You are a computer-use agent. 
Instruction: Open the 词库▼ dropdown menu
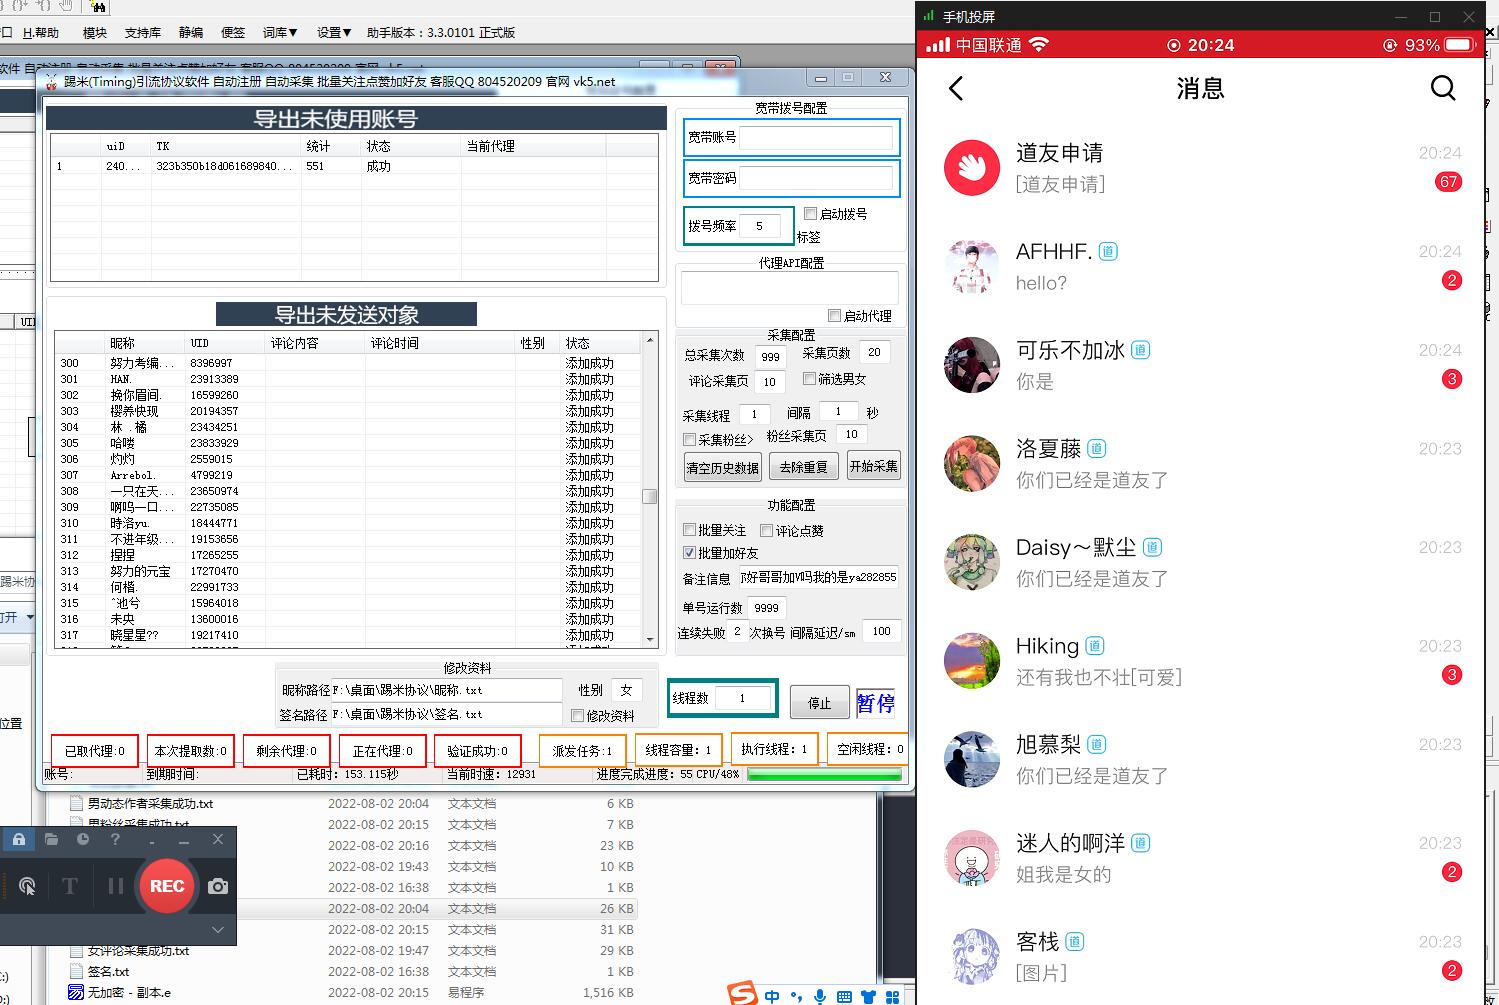pyautogui.click(x=278, y=32)
